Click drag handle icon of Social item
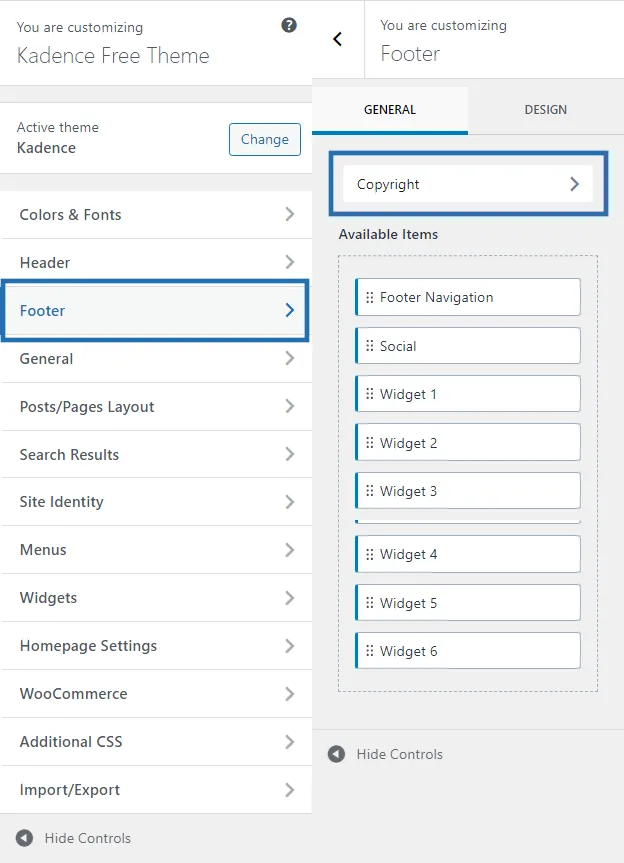The height and width of the screenshot is (863, 624). [x=369, y=346]
